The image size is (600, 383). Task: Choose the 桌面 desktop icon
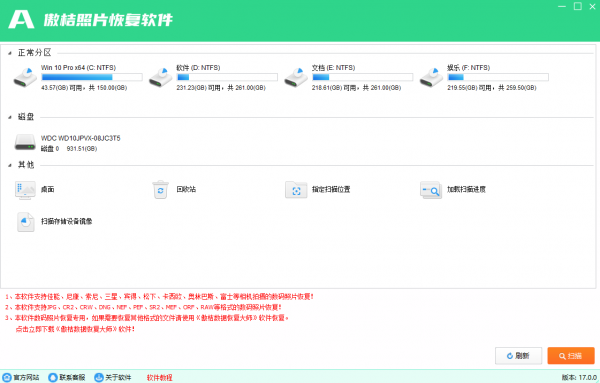tap(25, 190)
